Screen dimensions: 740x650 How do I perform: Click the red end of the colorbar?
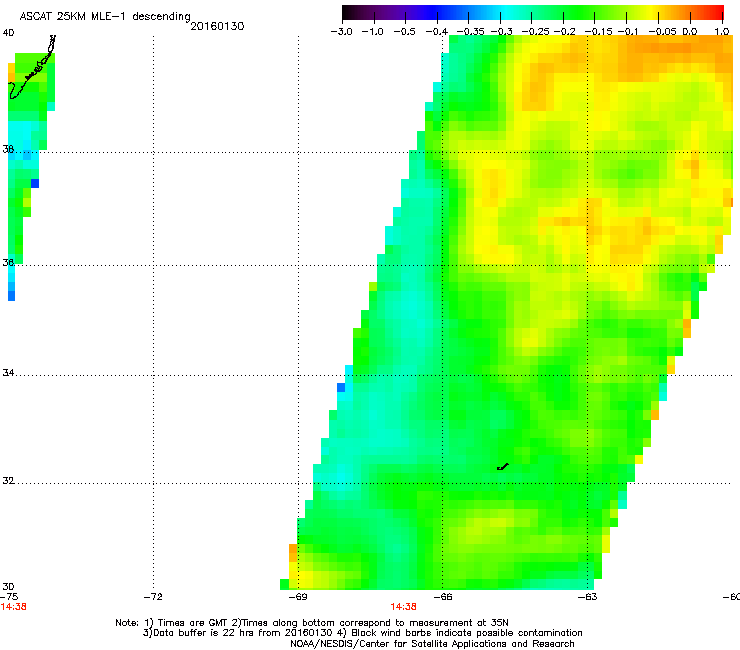[x=715, y=12]
